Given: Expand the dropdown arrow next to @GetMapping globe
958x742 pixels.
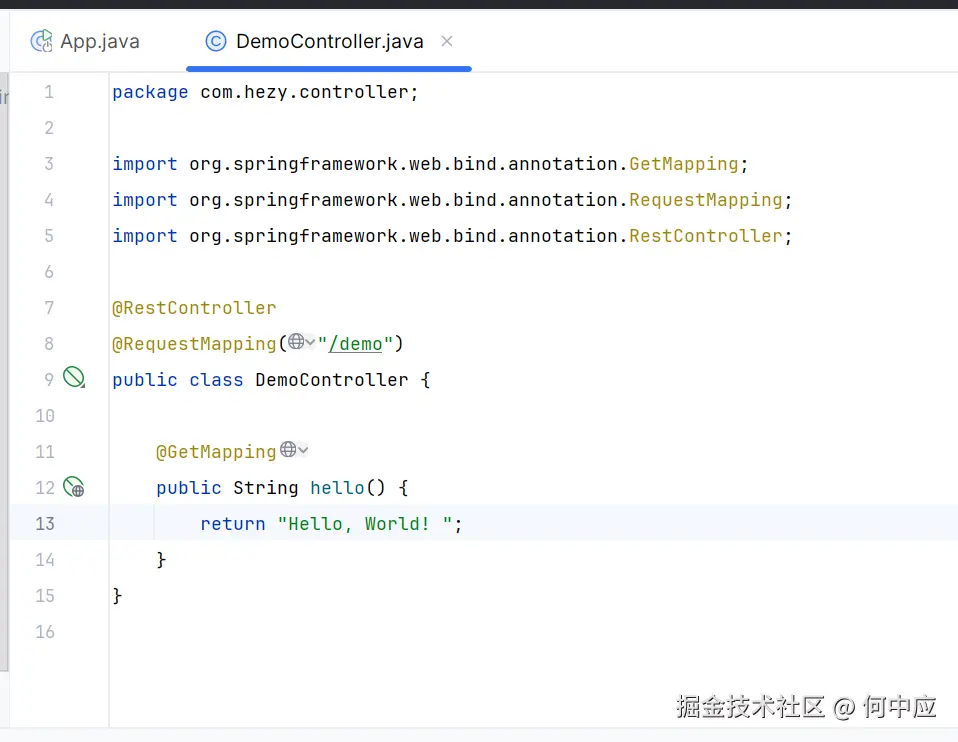Looking at the screenshot, I should click(303, 450).
